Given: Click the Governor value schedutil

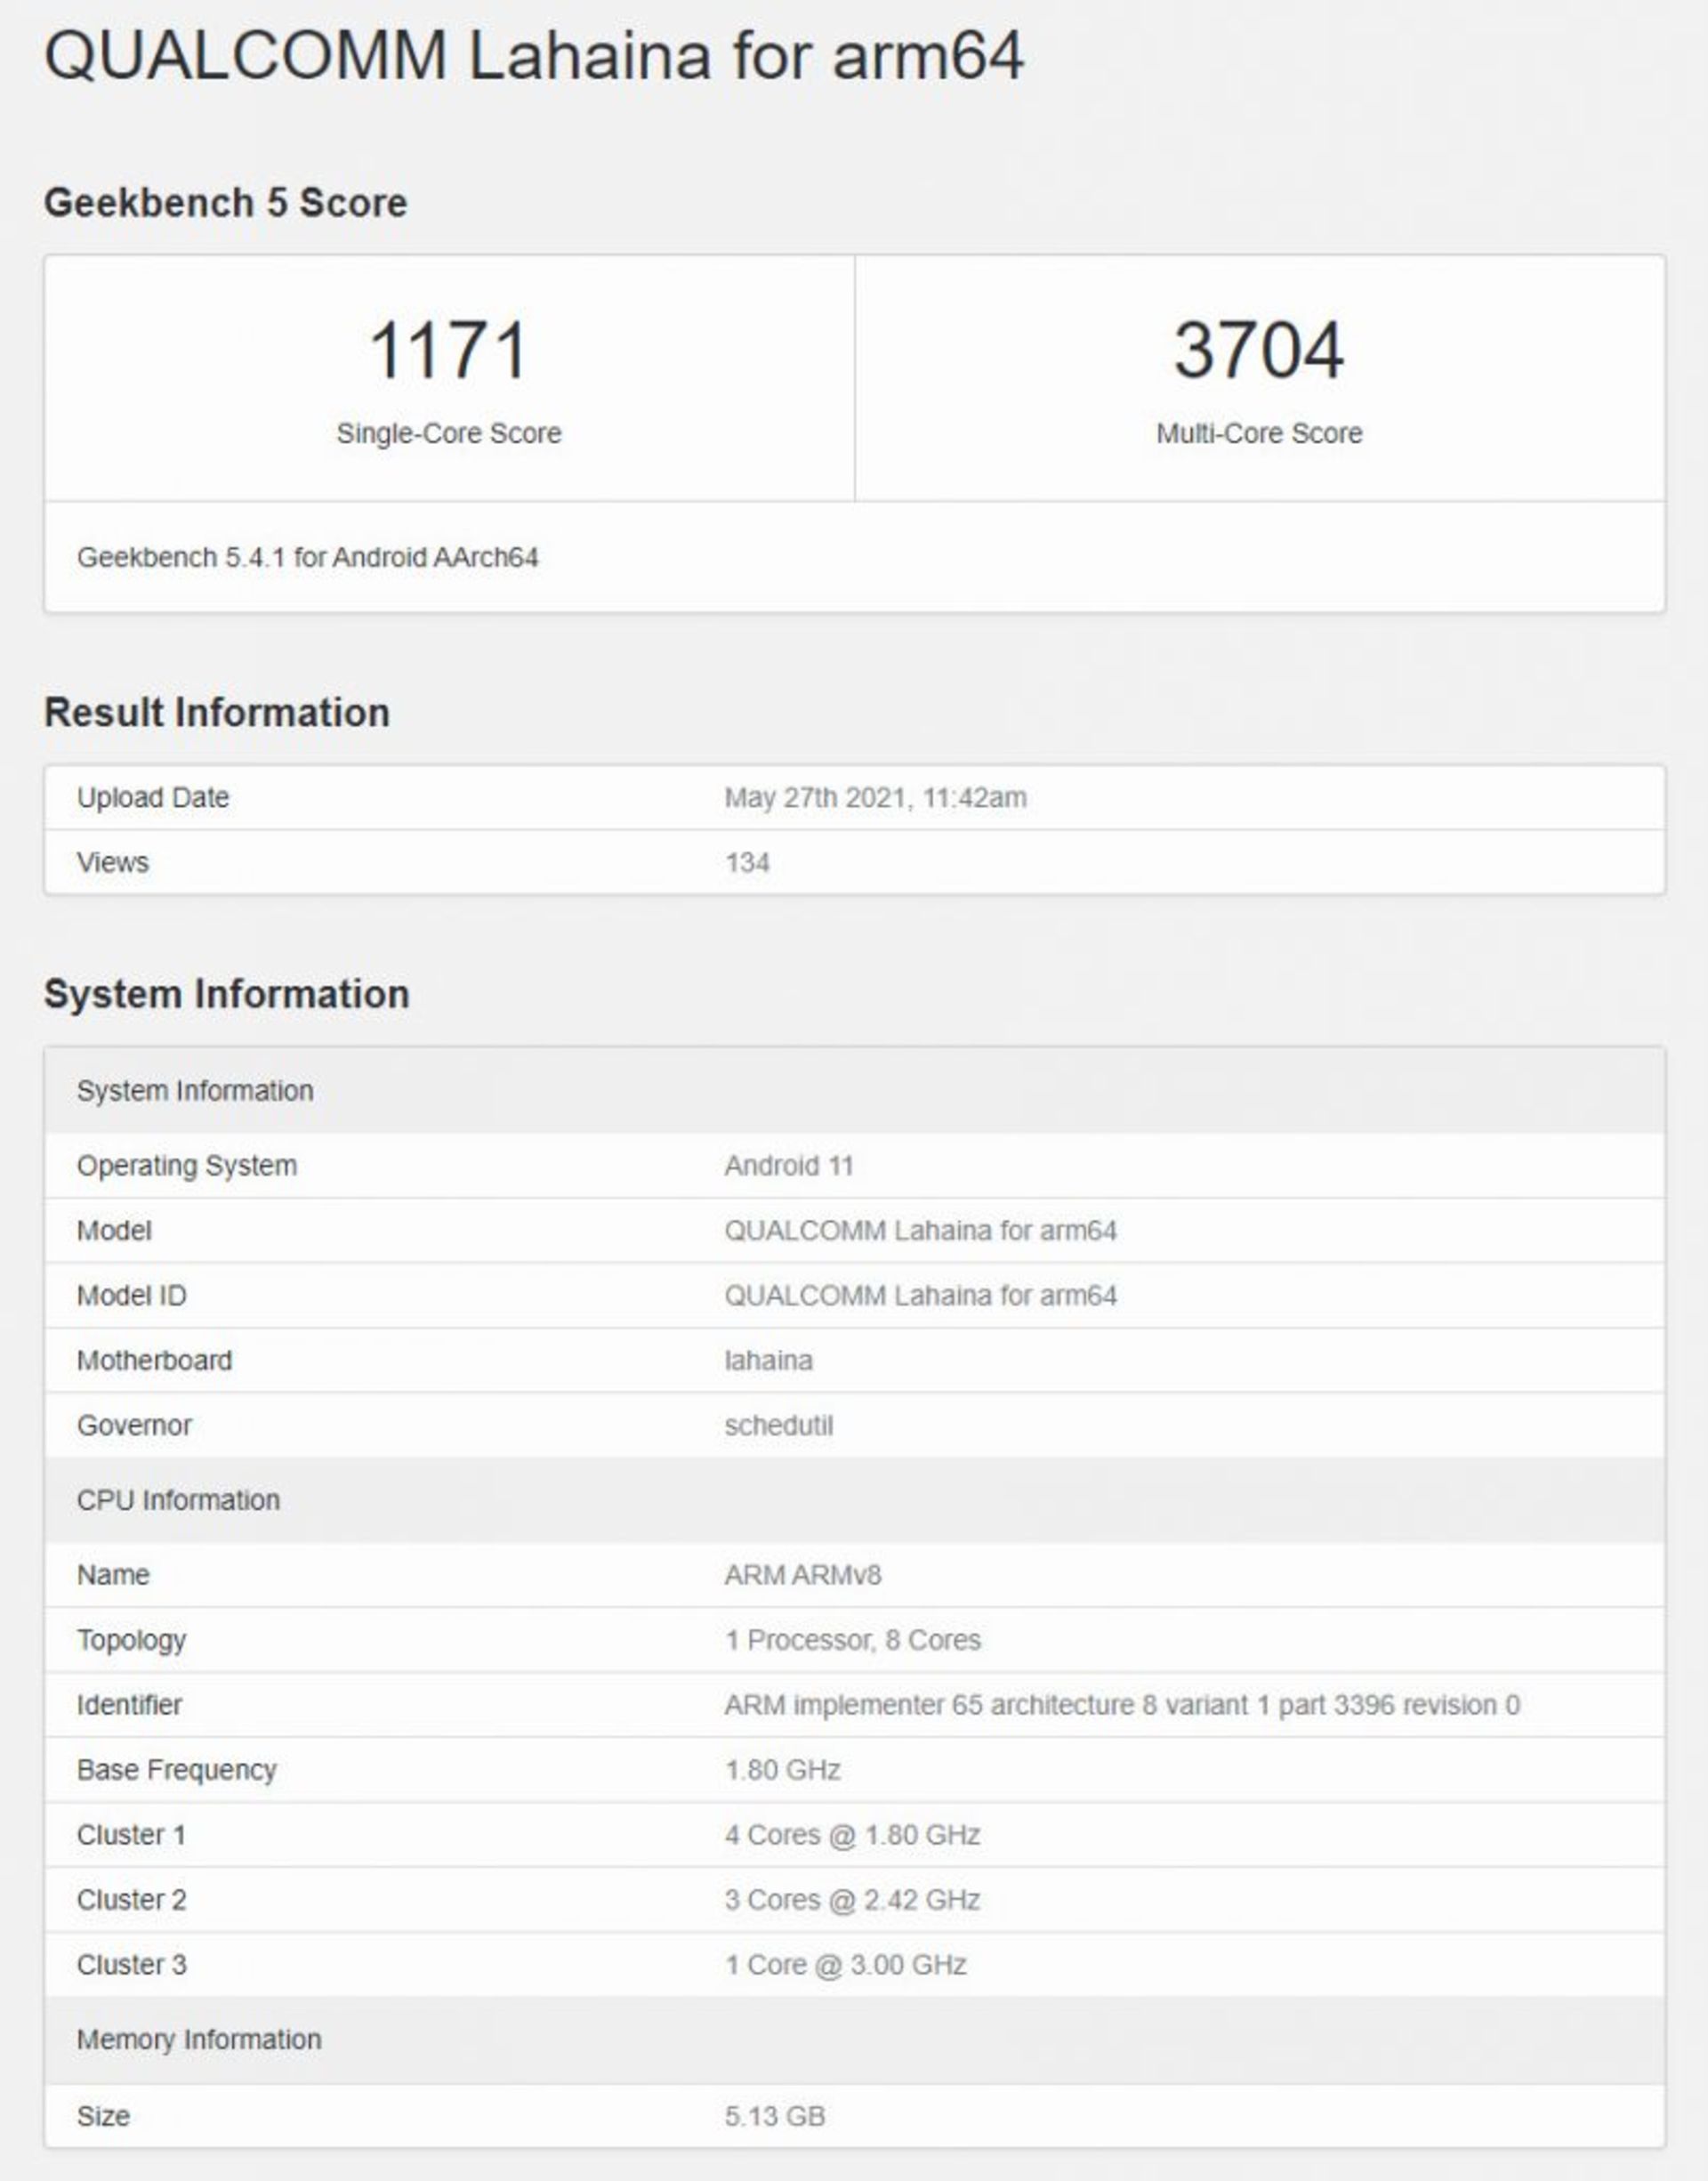Looking at the screenshot, I should [778, 1425].
